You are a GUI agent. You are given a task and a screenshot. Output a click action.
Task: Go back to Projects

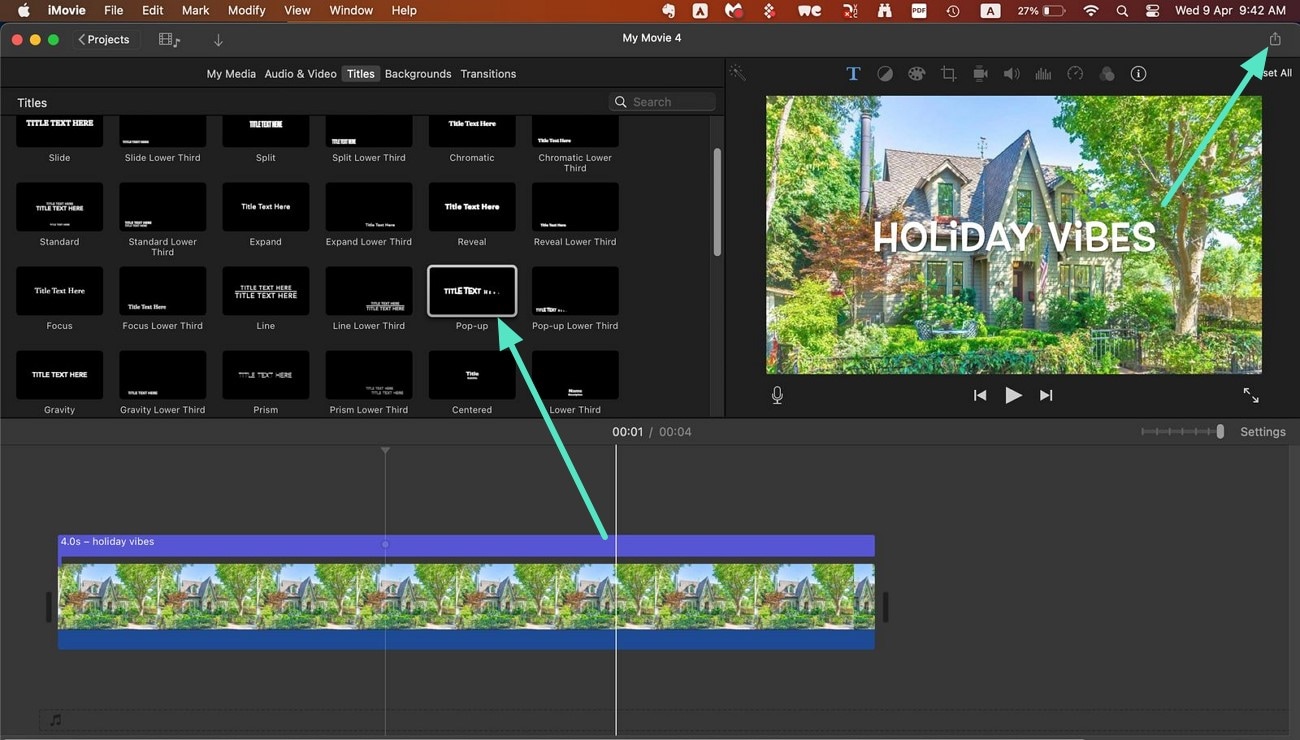tap(104, 40)
